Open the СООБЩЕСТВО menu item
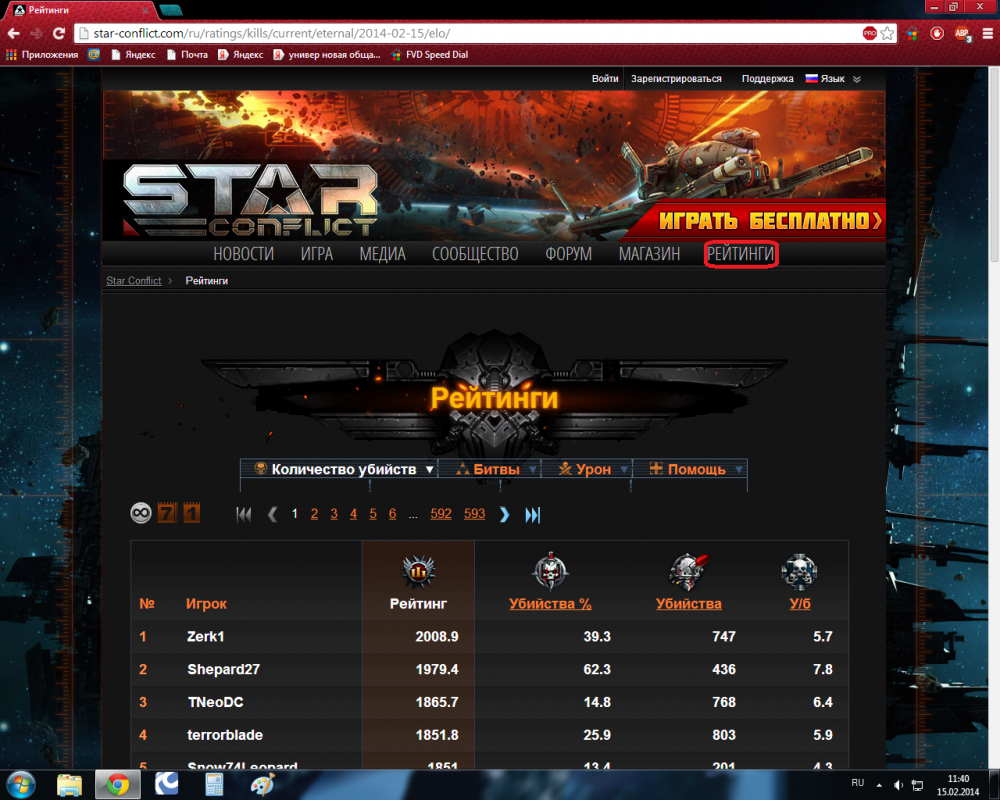Viewport: 1000px width, 800px height. (x=475, y=254)
